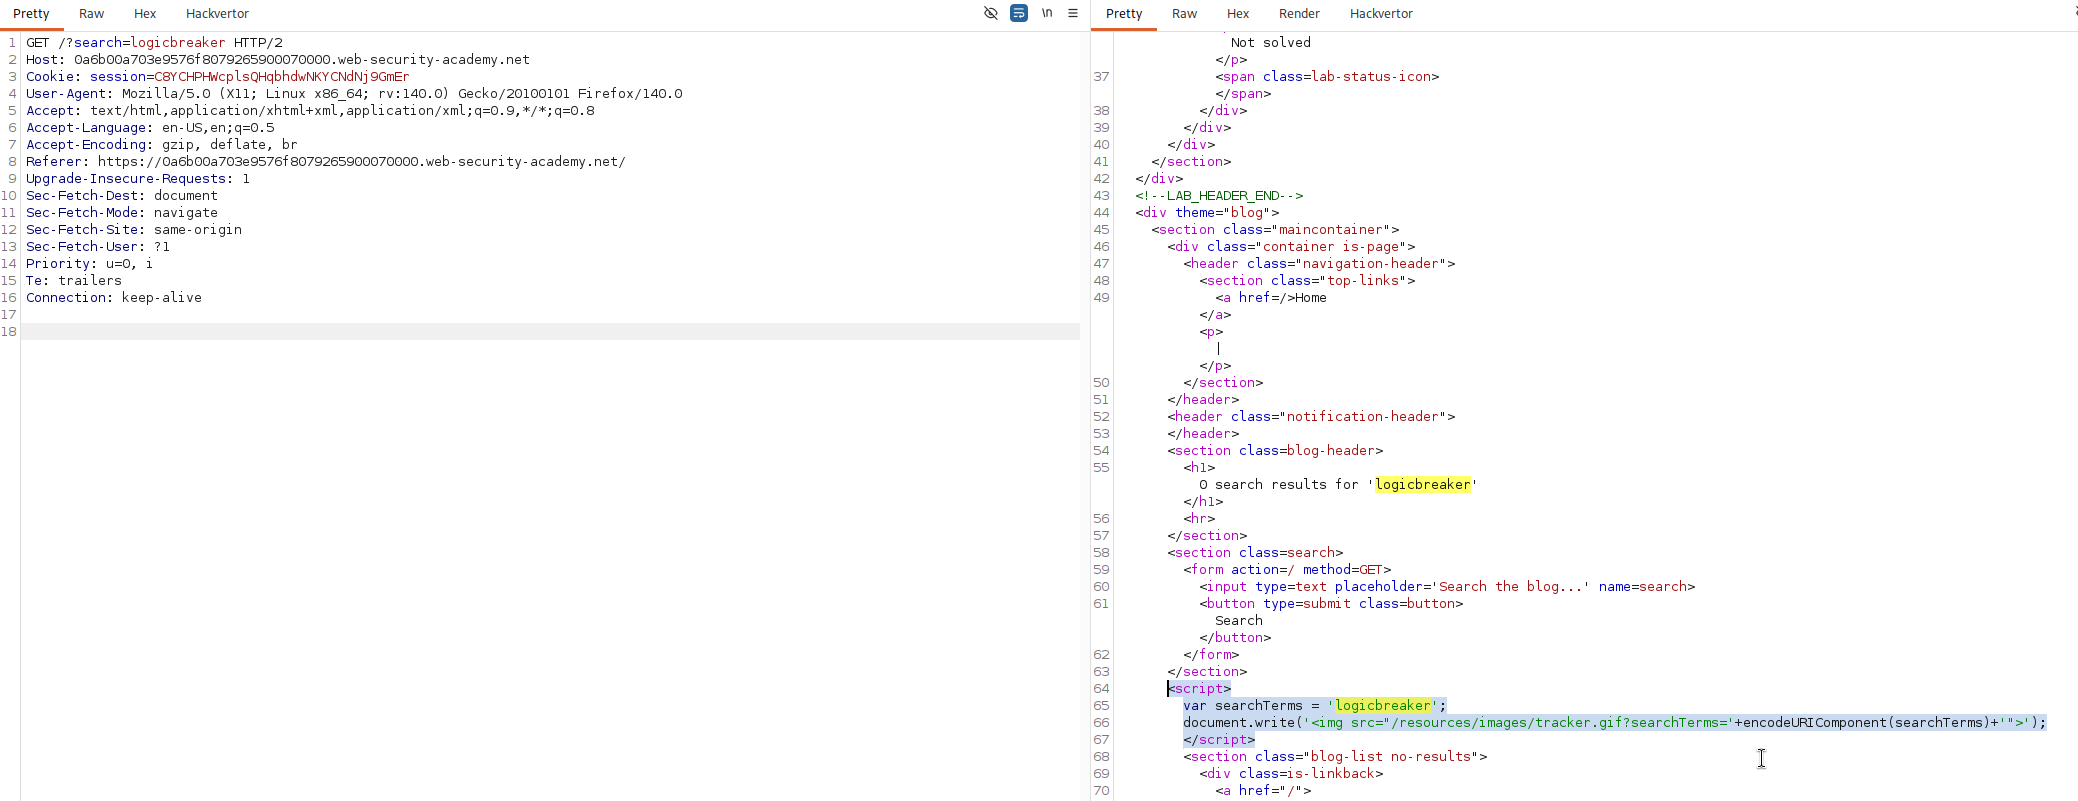Click highlighted 'logicbreaker' in searchTerms script variable
The width and height of the screenshot is (2078, 801).
tap(1383, 706)
